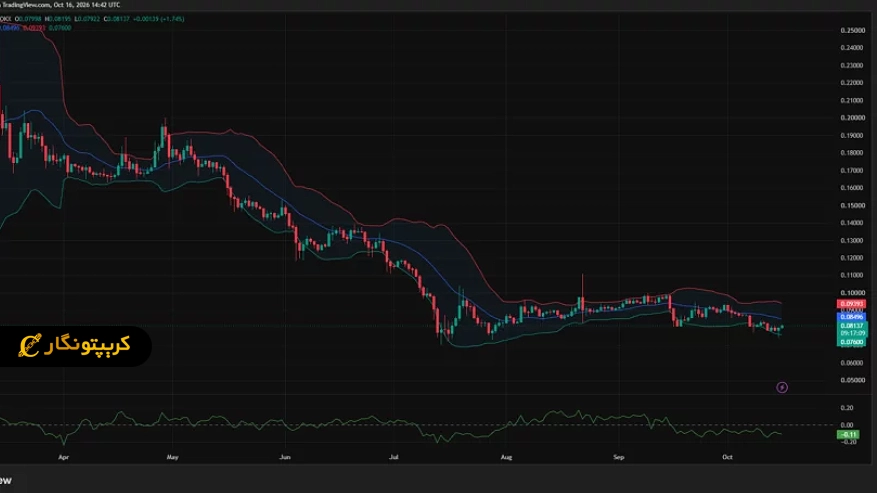Select the red 0.09393 upper band price tag

851,304
